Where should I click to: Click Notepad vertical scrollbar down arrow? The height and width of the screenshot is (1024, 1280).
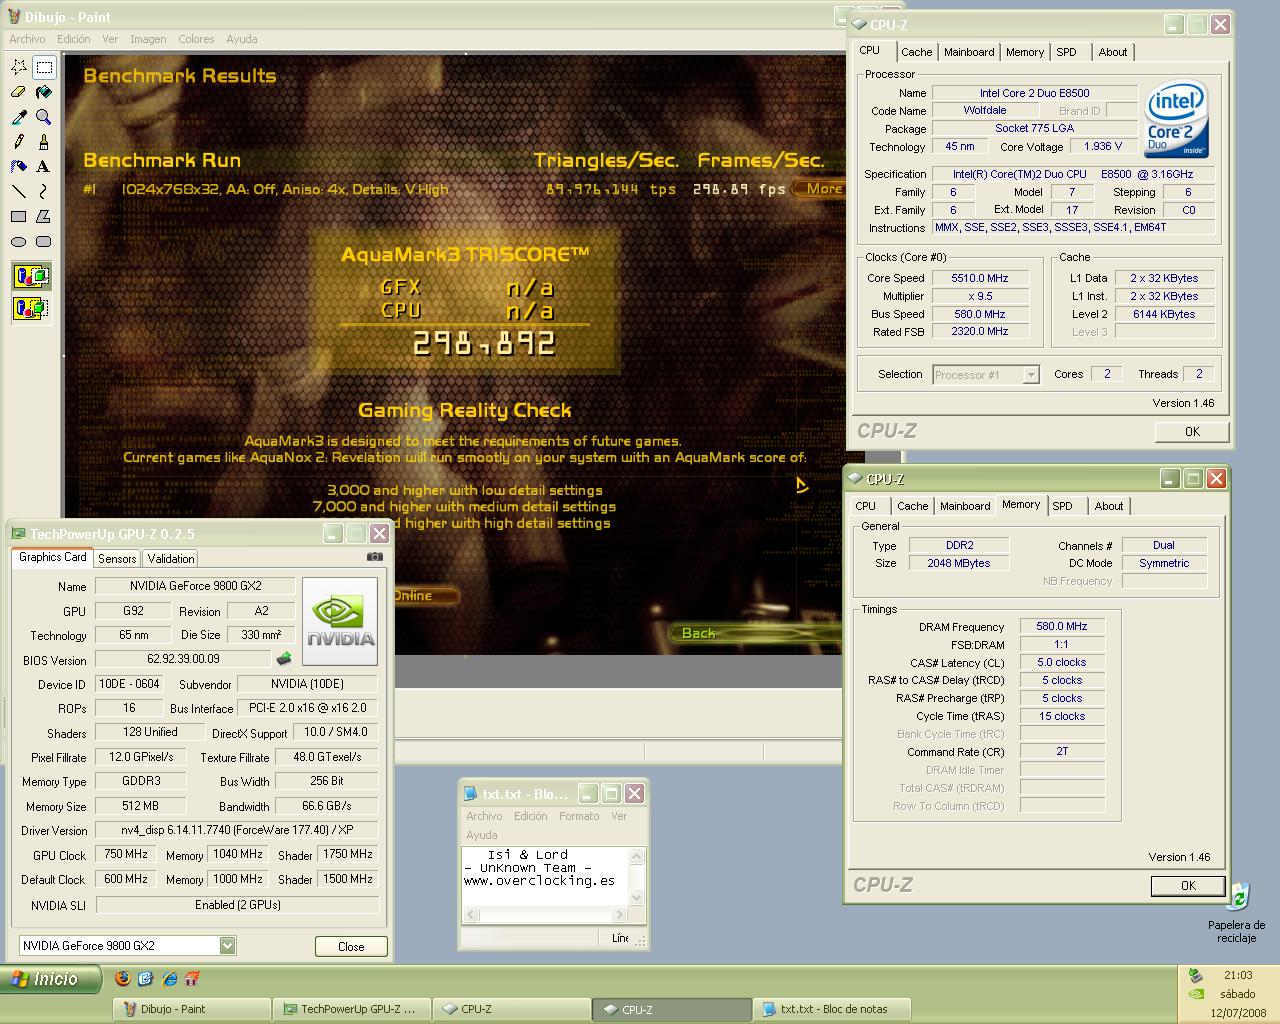coord(636,897)
